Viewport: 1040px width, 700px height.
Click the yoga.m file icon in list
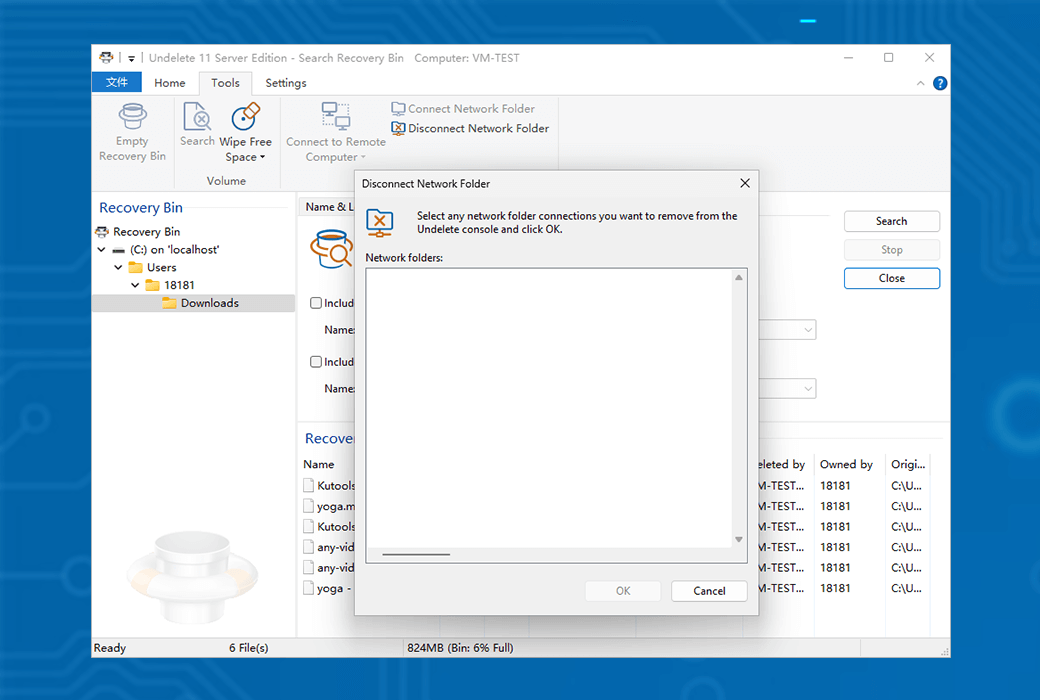point(310,506)
